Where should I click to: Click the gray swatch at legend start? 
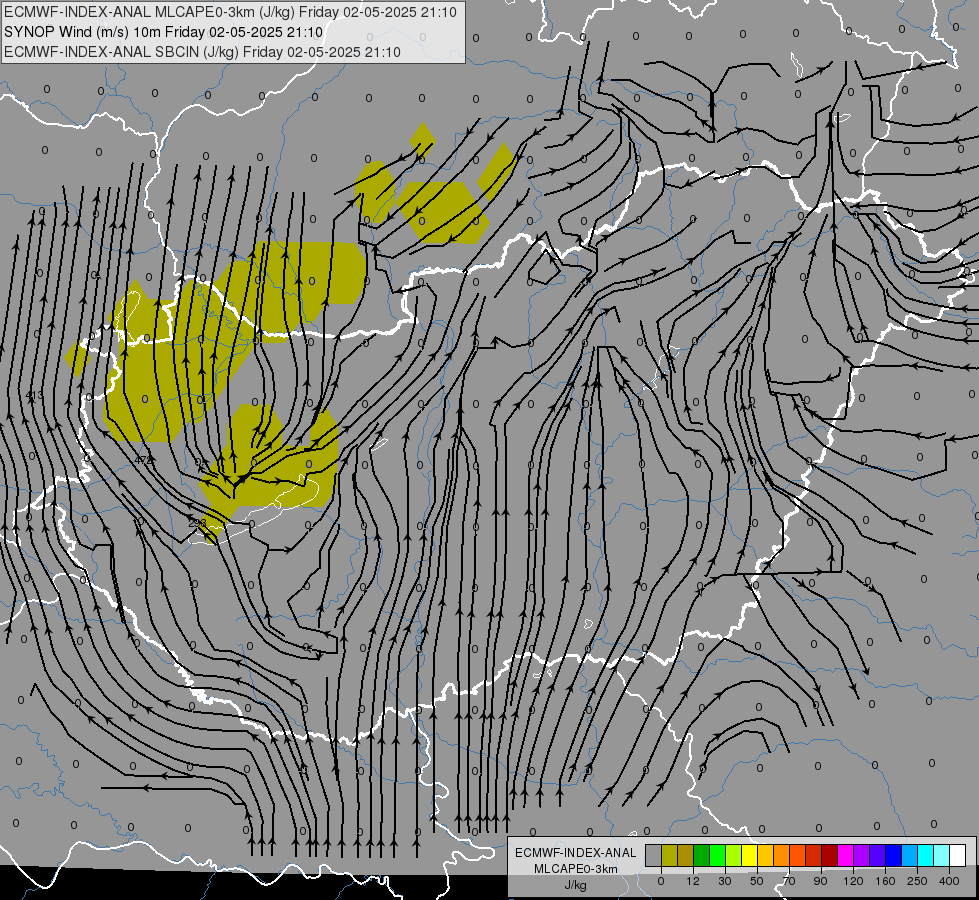pos(654,855)
